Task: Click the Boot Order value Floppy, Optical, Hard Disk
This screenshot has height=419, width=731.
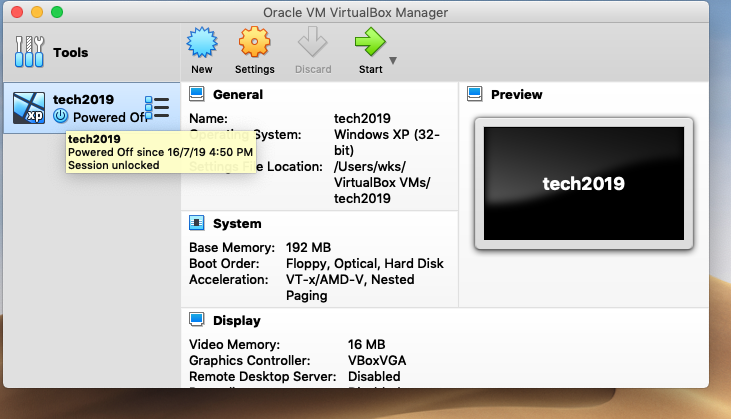Action: 365,264
